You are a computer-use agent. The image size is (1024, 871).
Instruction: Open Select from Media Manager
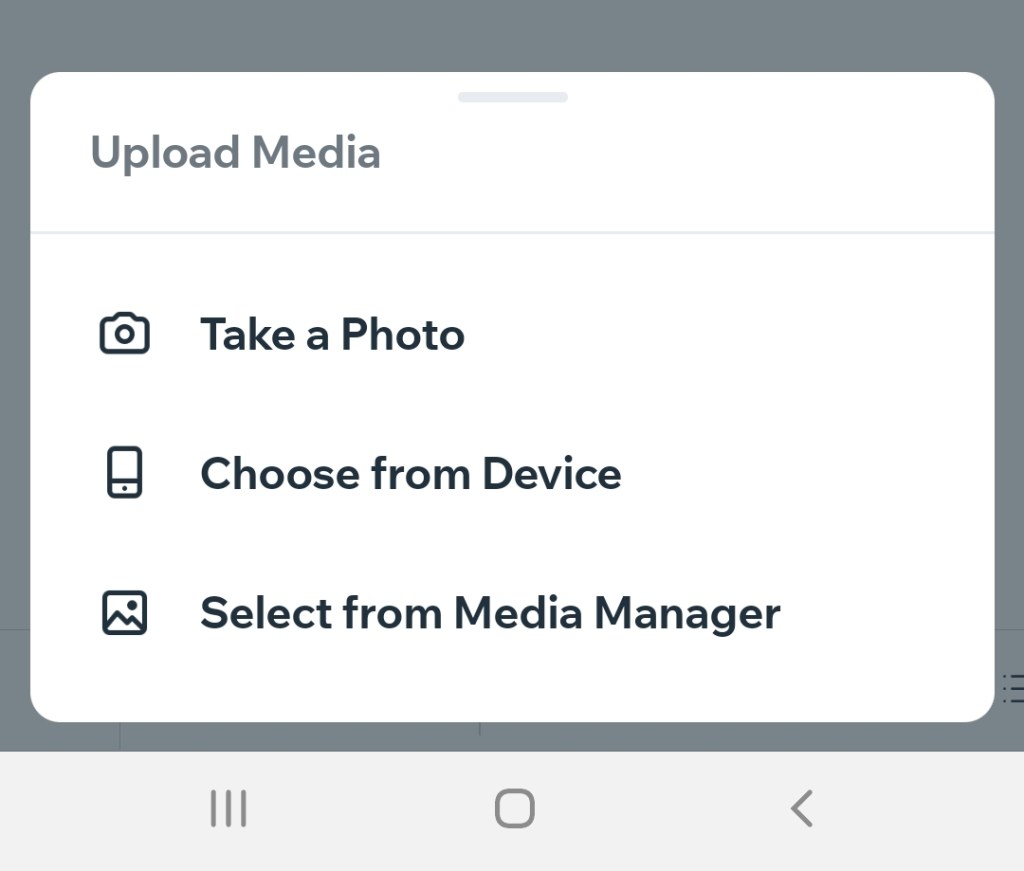pos(490,612)
